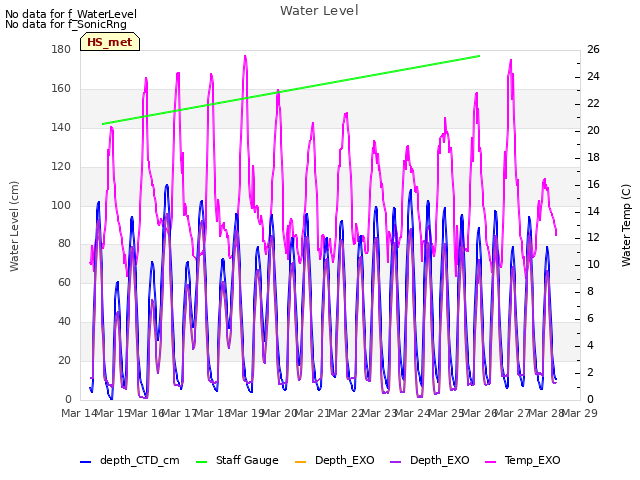Click 'No data for f_SonicRng' message
The image size is (640, 480).
[x=66, y=24]
